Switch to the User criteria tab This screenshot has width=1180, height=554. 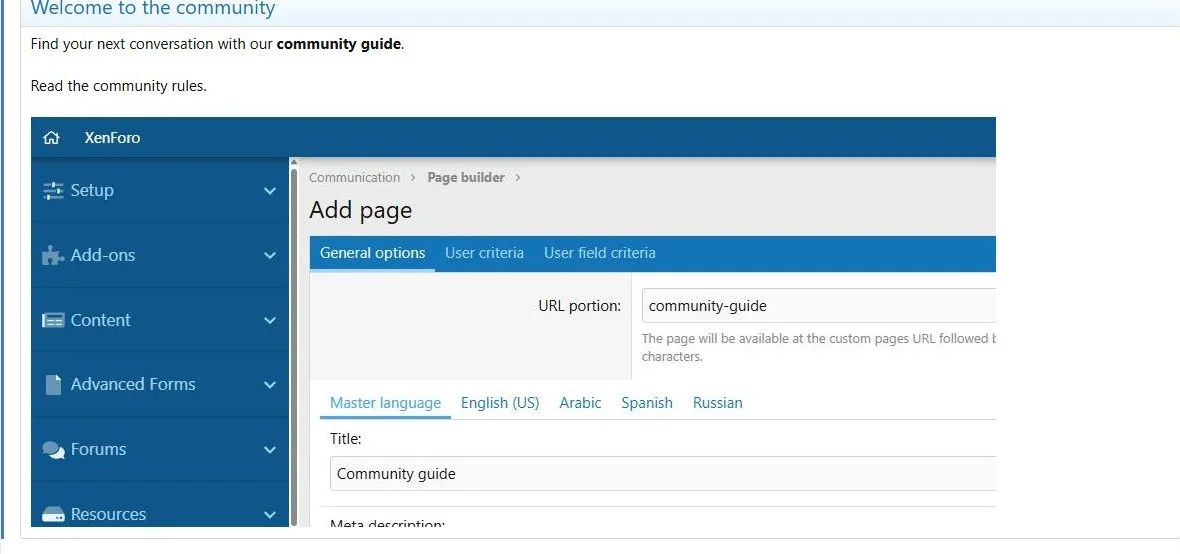(x=484, y=254)
